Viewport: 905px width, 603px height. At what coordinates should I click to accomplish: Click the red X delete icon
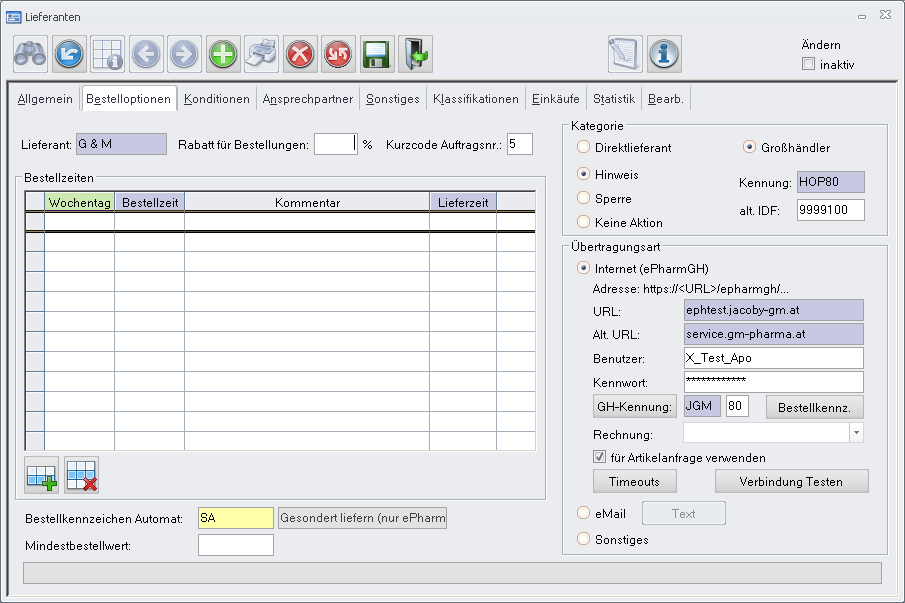click(300, 54)
